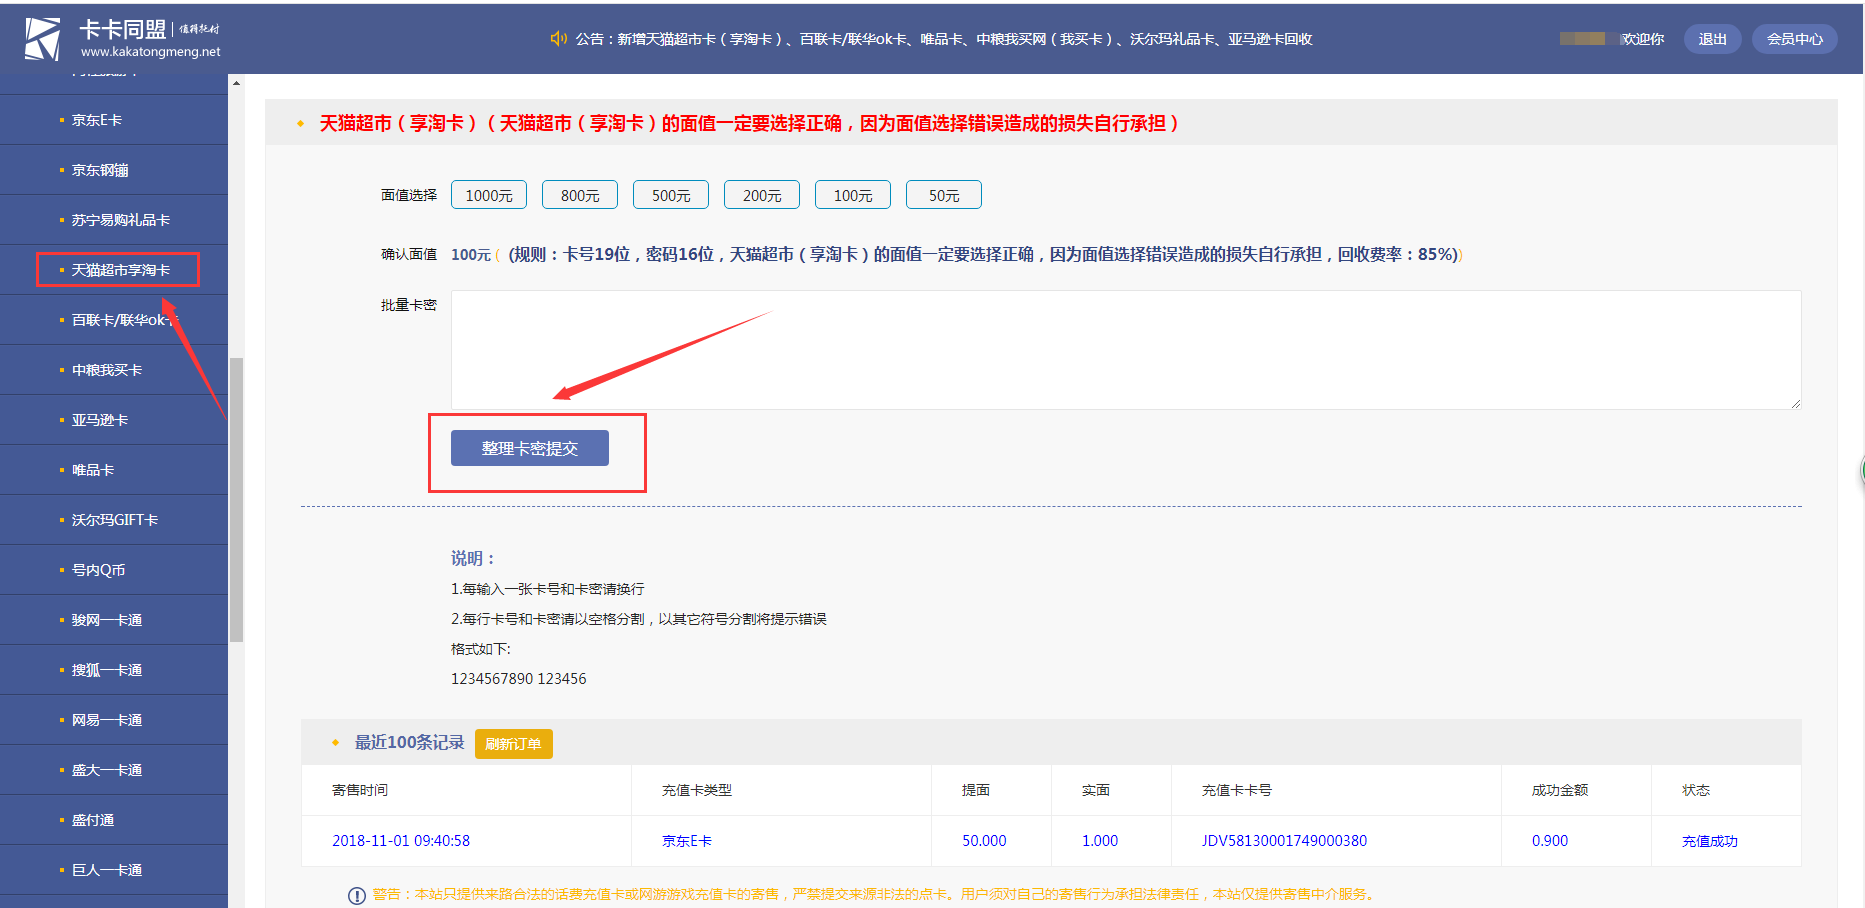Click the 状态 column header

(1696, 790)
